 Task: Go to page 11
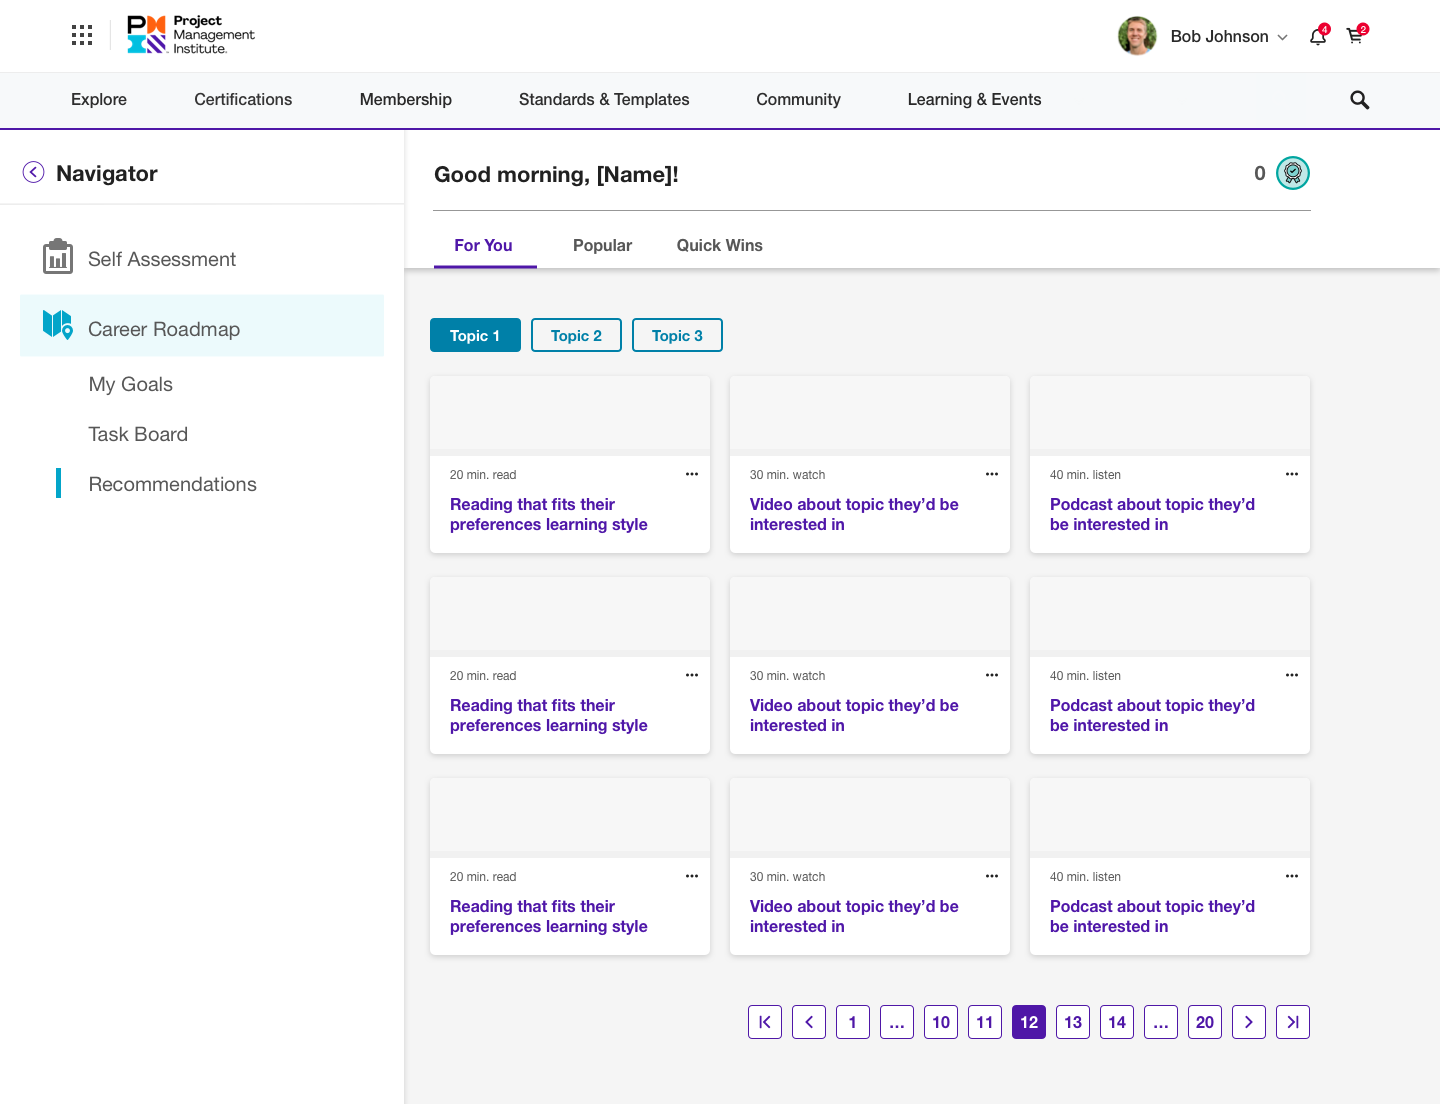coord(985,1022)
